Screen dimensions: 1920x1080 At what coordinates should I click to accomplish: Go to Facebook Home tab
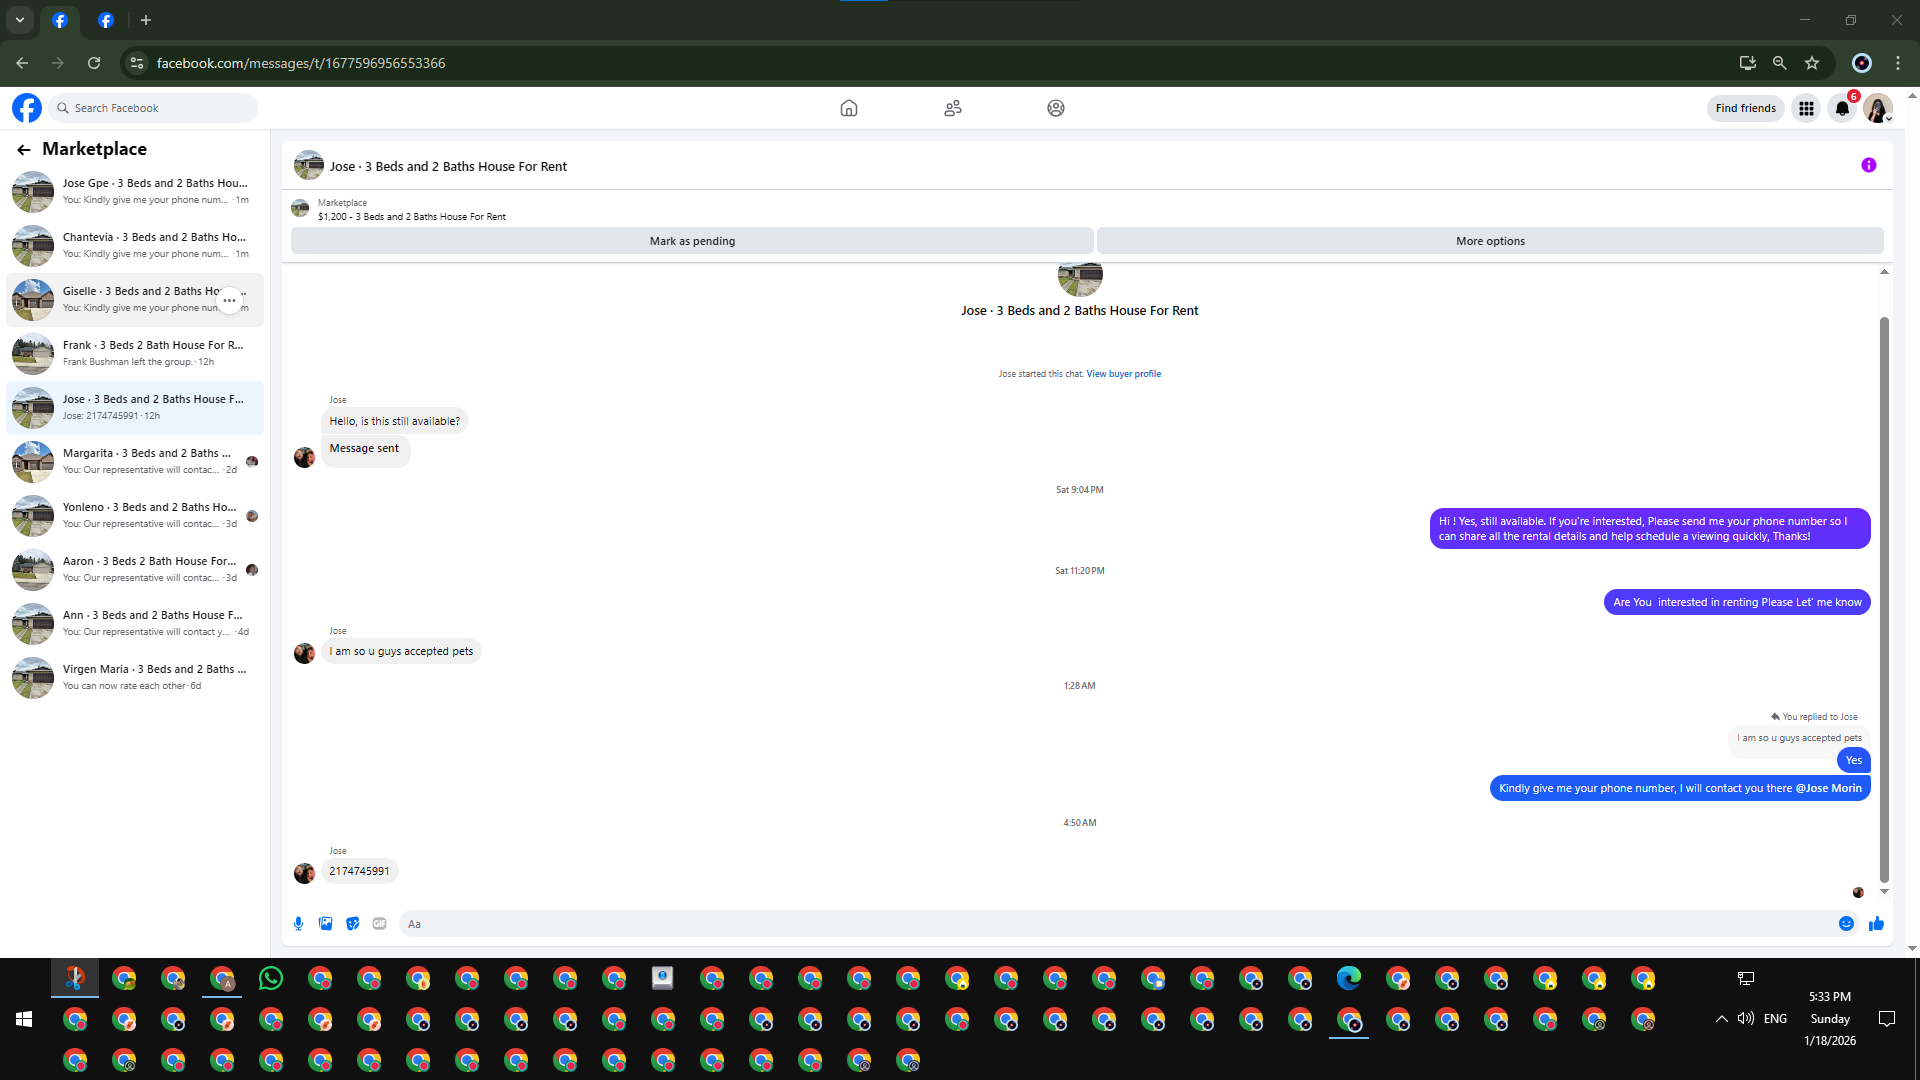pyautogui.click(x=848, y=108)
